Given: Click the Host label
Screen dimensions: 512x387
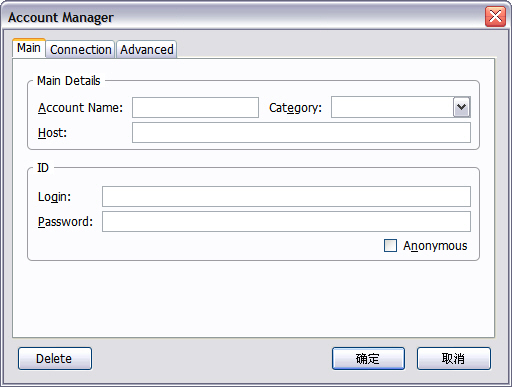Looking at the screenshot, I should tap(52, 133).
